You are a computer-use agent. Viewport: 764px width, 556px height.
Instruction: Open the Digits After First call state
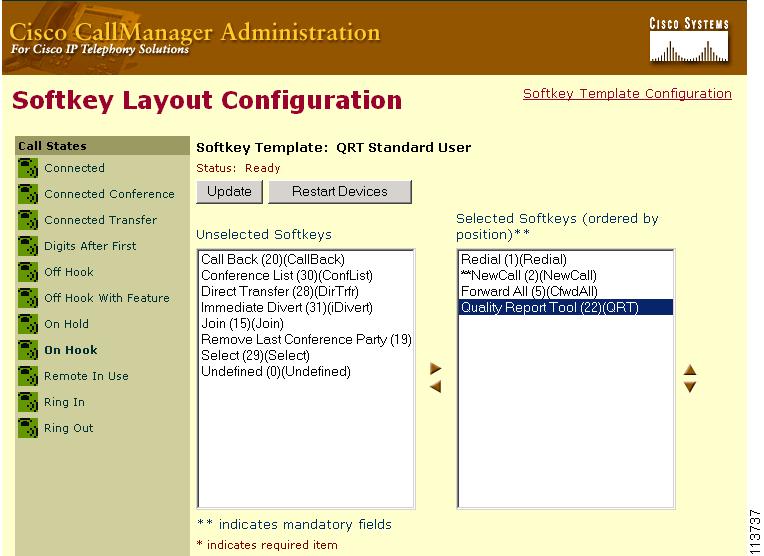(90, 246)
